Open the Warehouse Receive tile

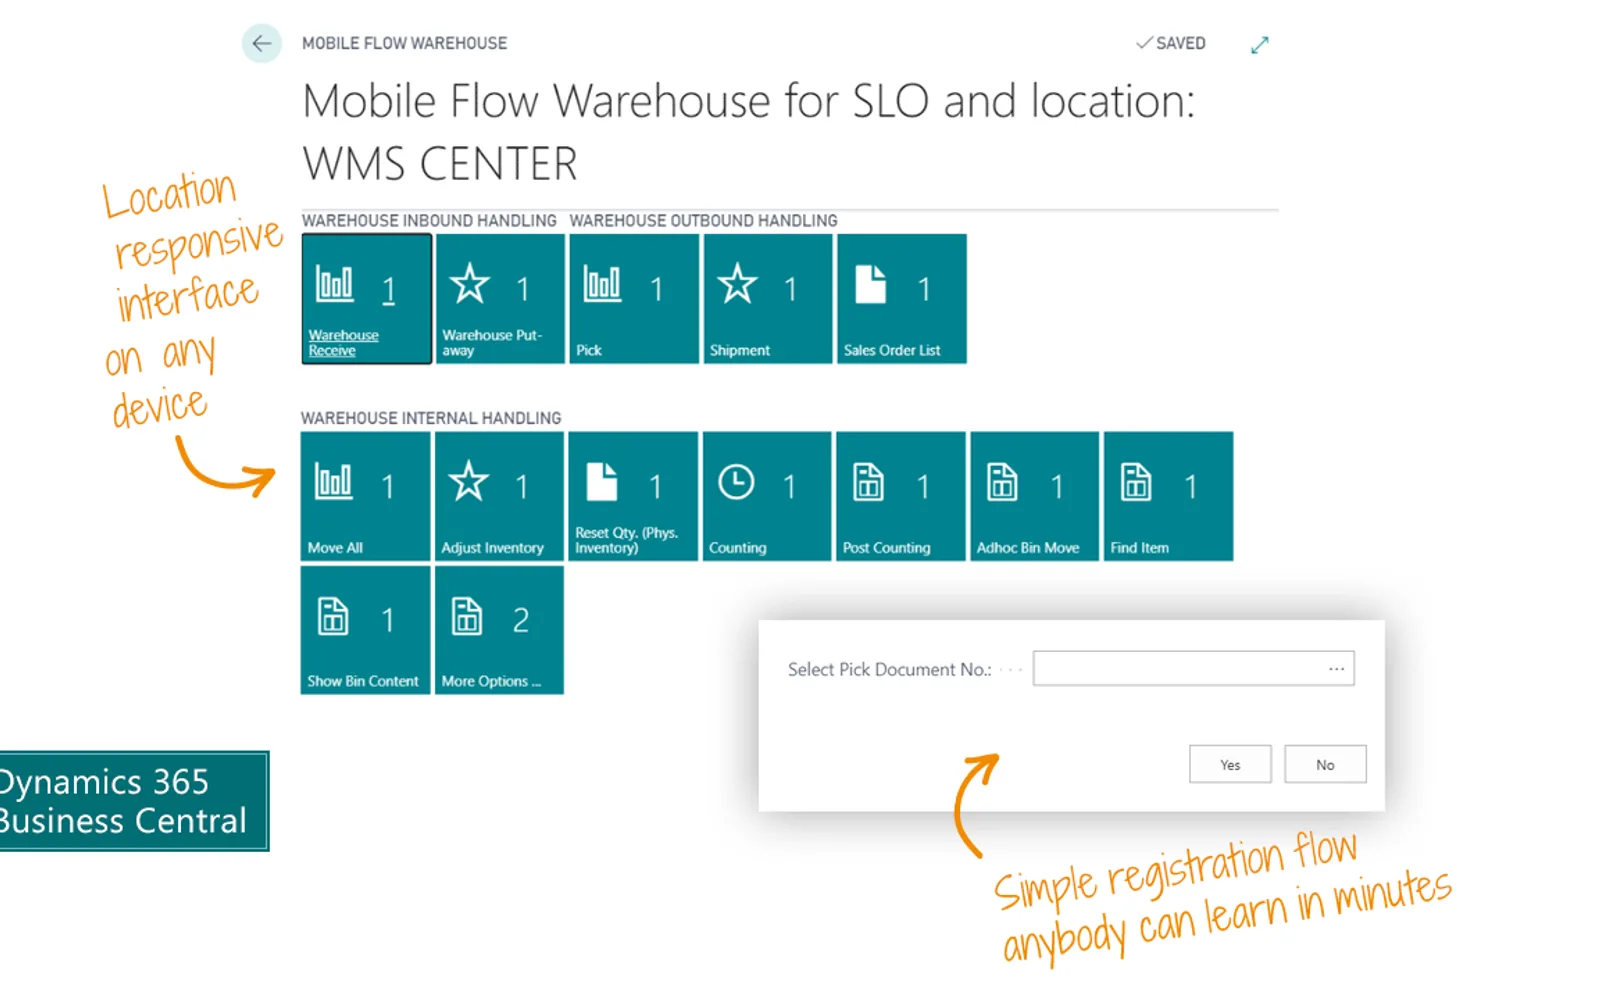click(367, 299)
